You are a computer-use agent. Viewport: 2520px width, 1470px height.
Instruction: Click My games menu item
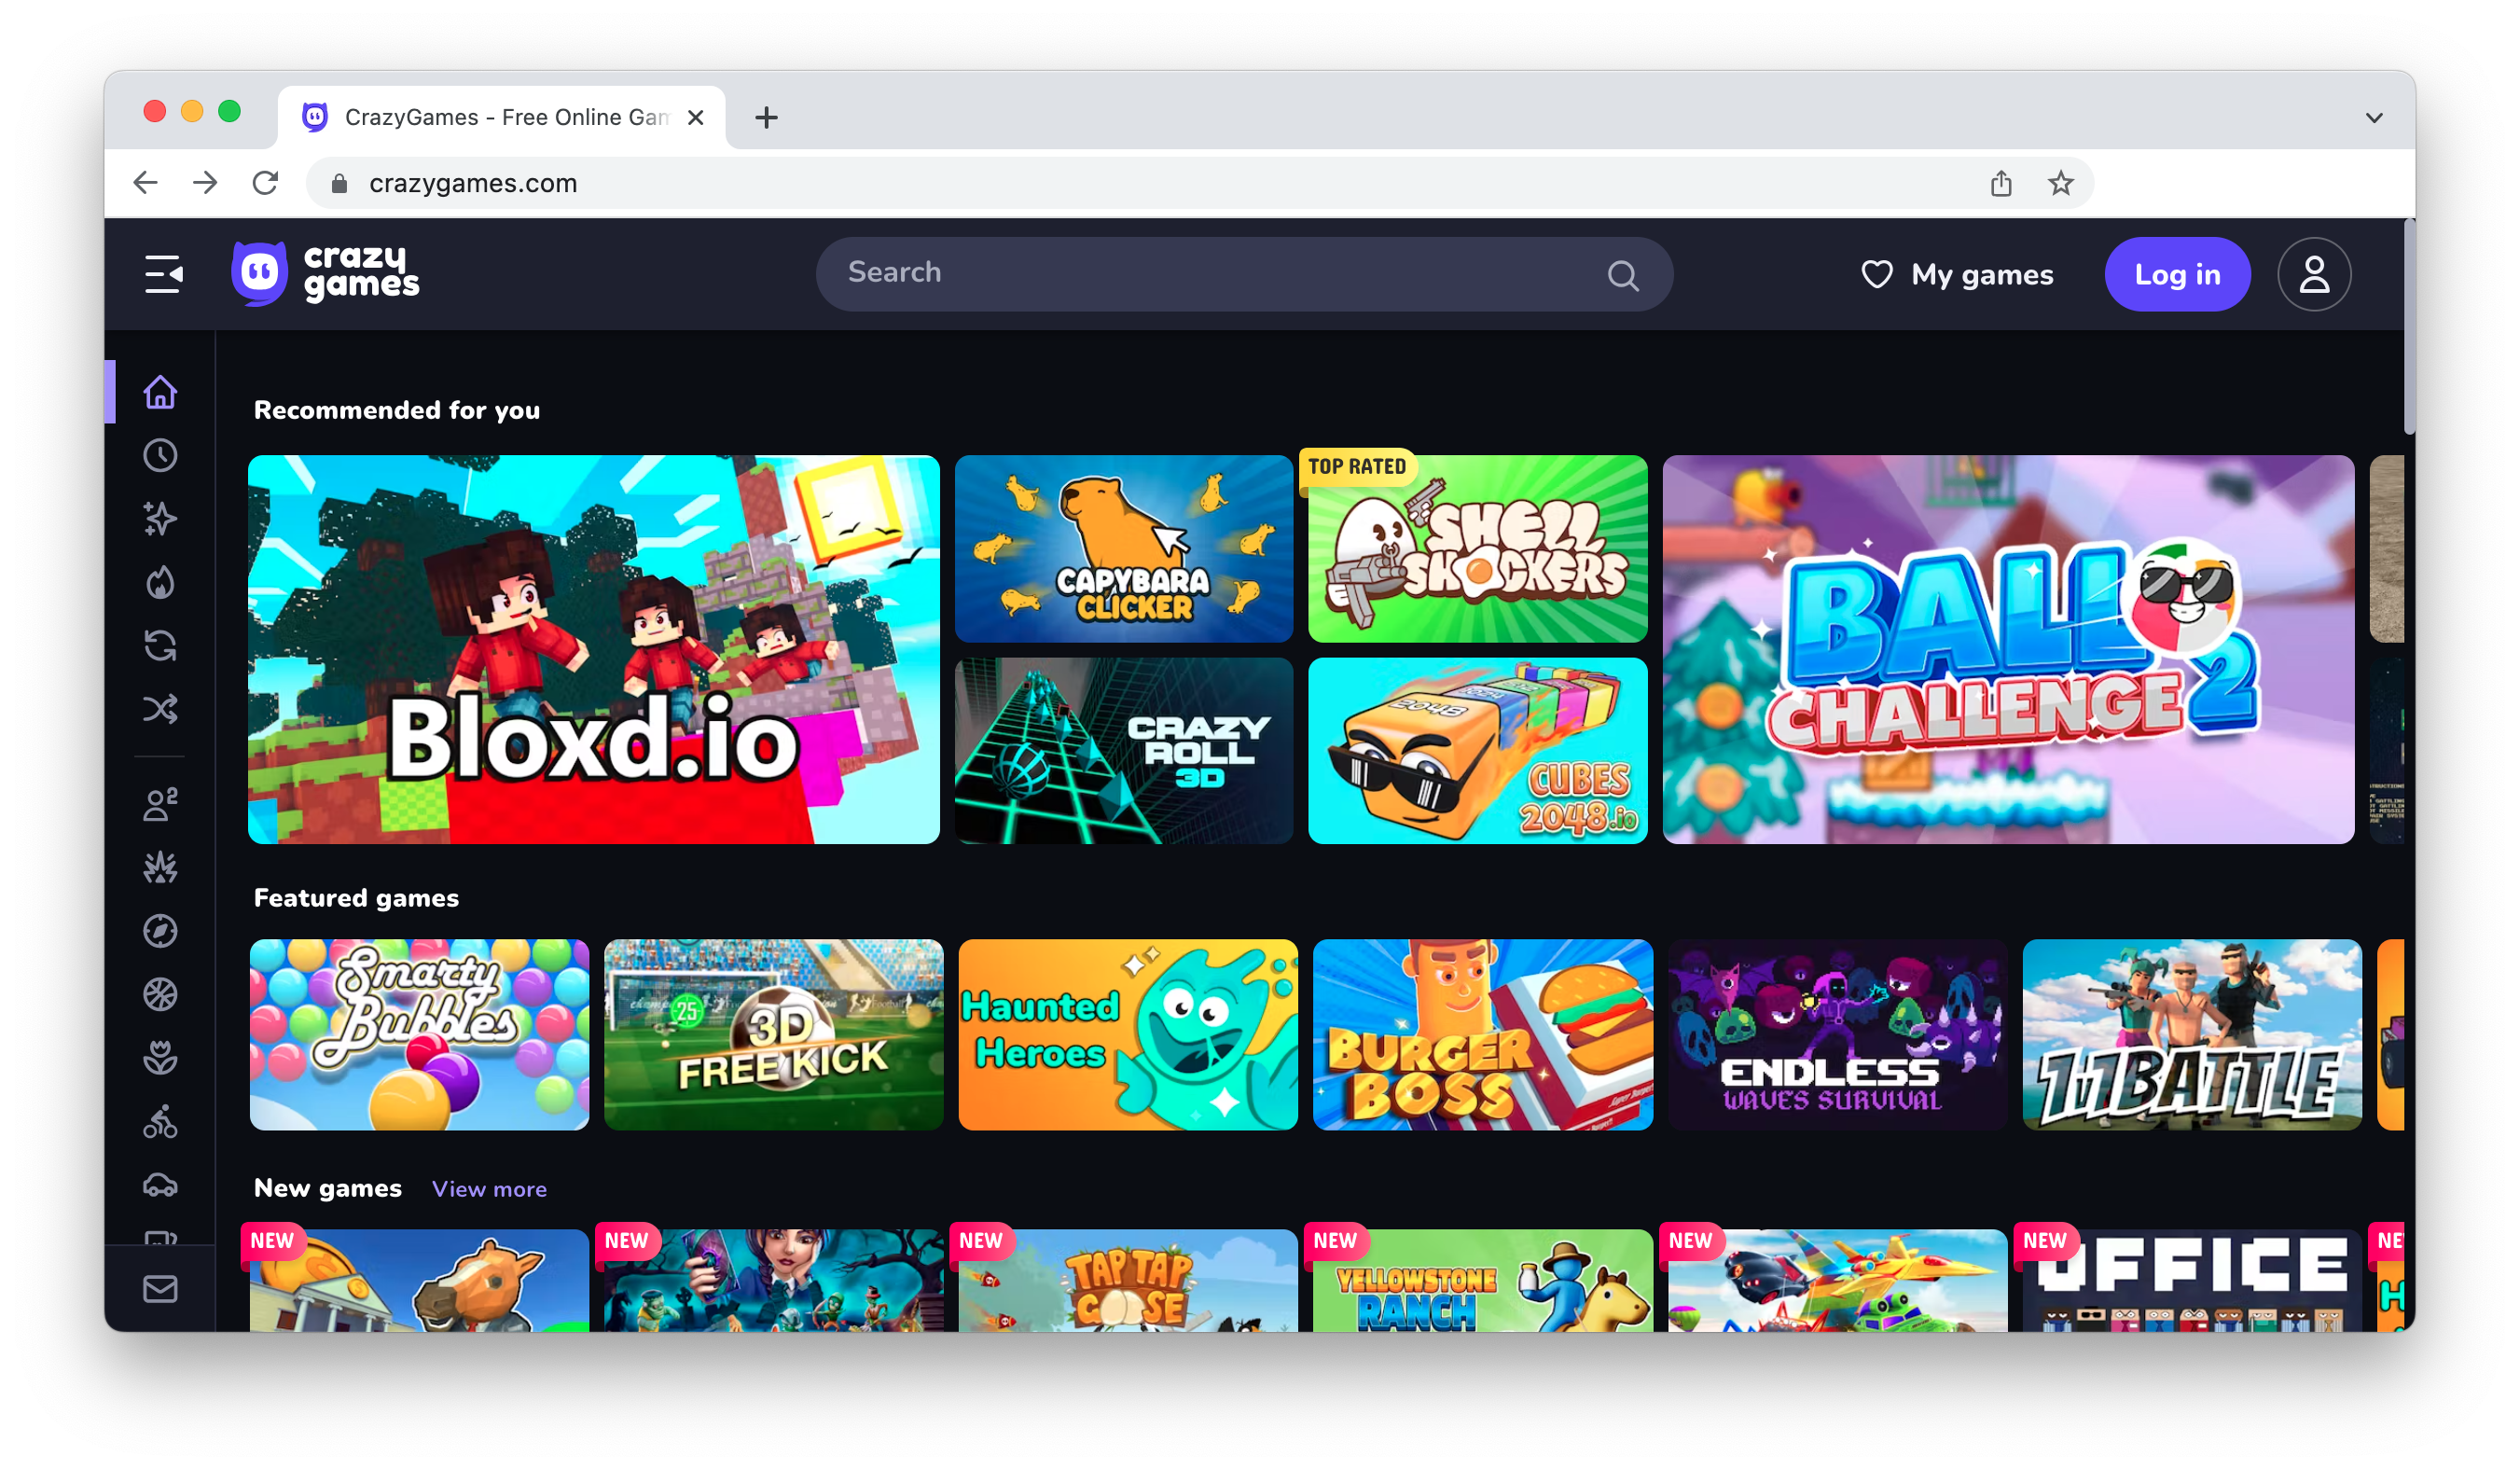[x=1957, y=273]
